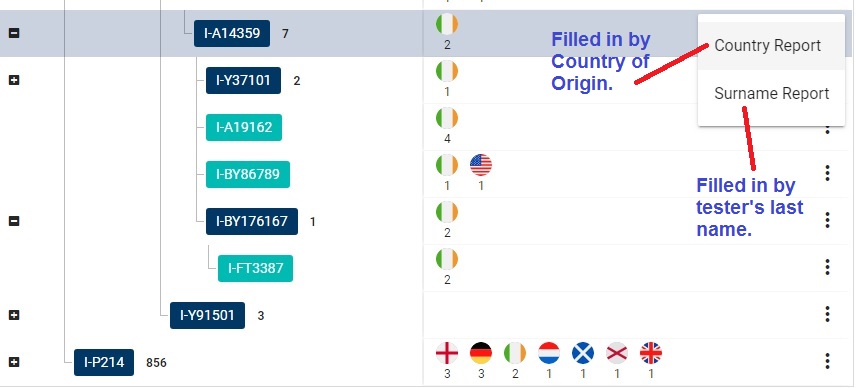Click the USA flag in I-BY86789 row
Screen dimensions: 856x388
tap(480, 165)
